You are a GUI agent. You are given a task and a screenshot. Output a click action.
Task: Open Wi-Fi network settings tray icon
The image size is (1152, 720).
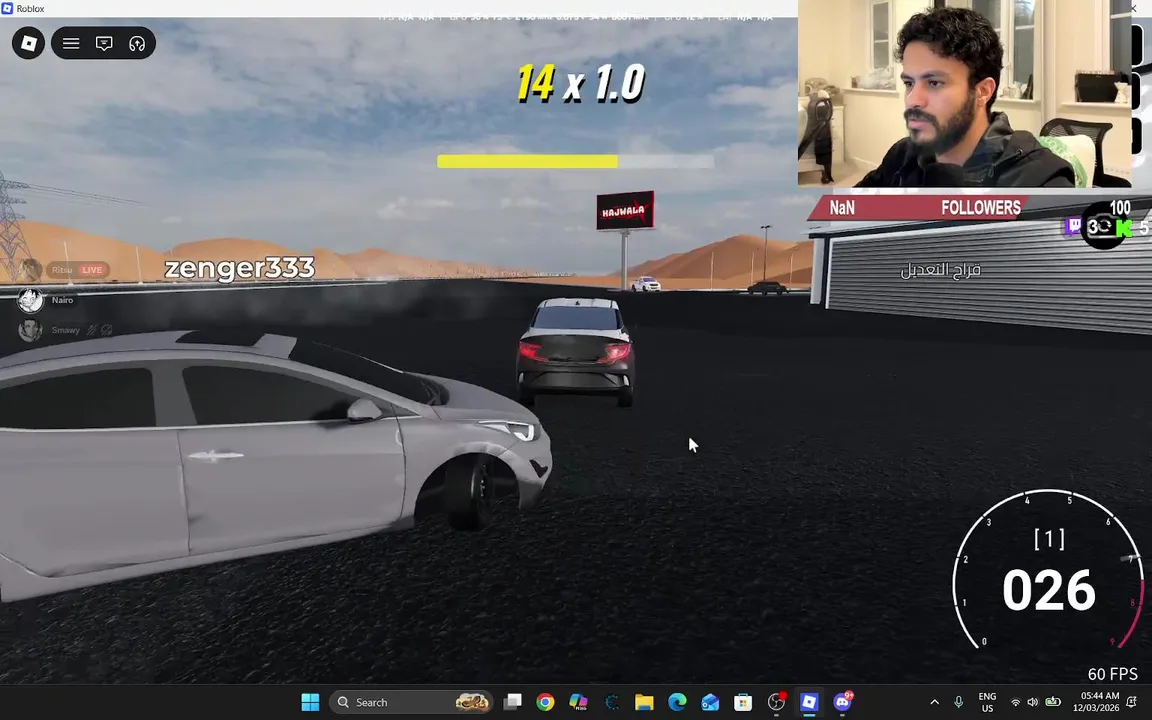[1015, 702]
